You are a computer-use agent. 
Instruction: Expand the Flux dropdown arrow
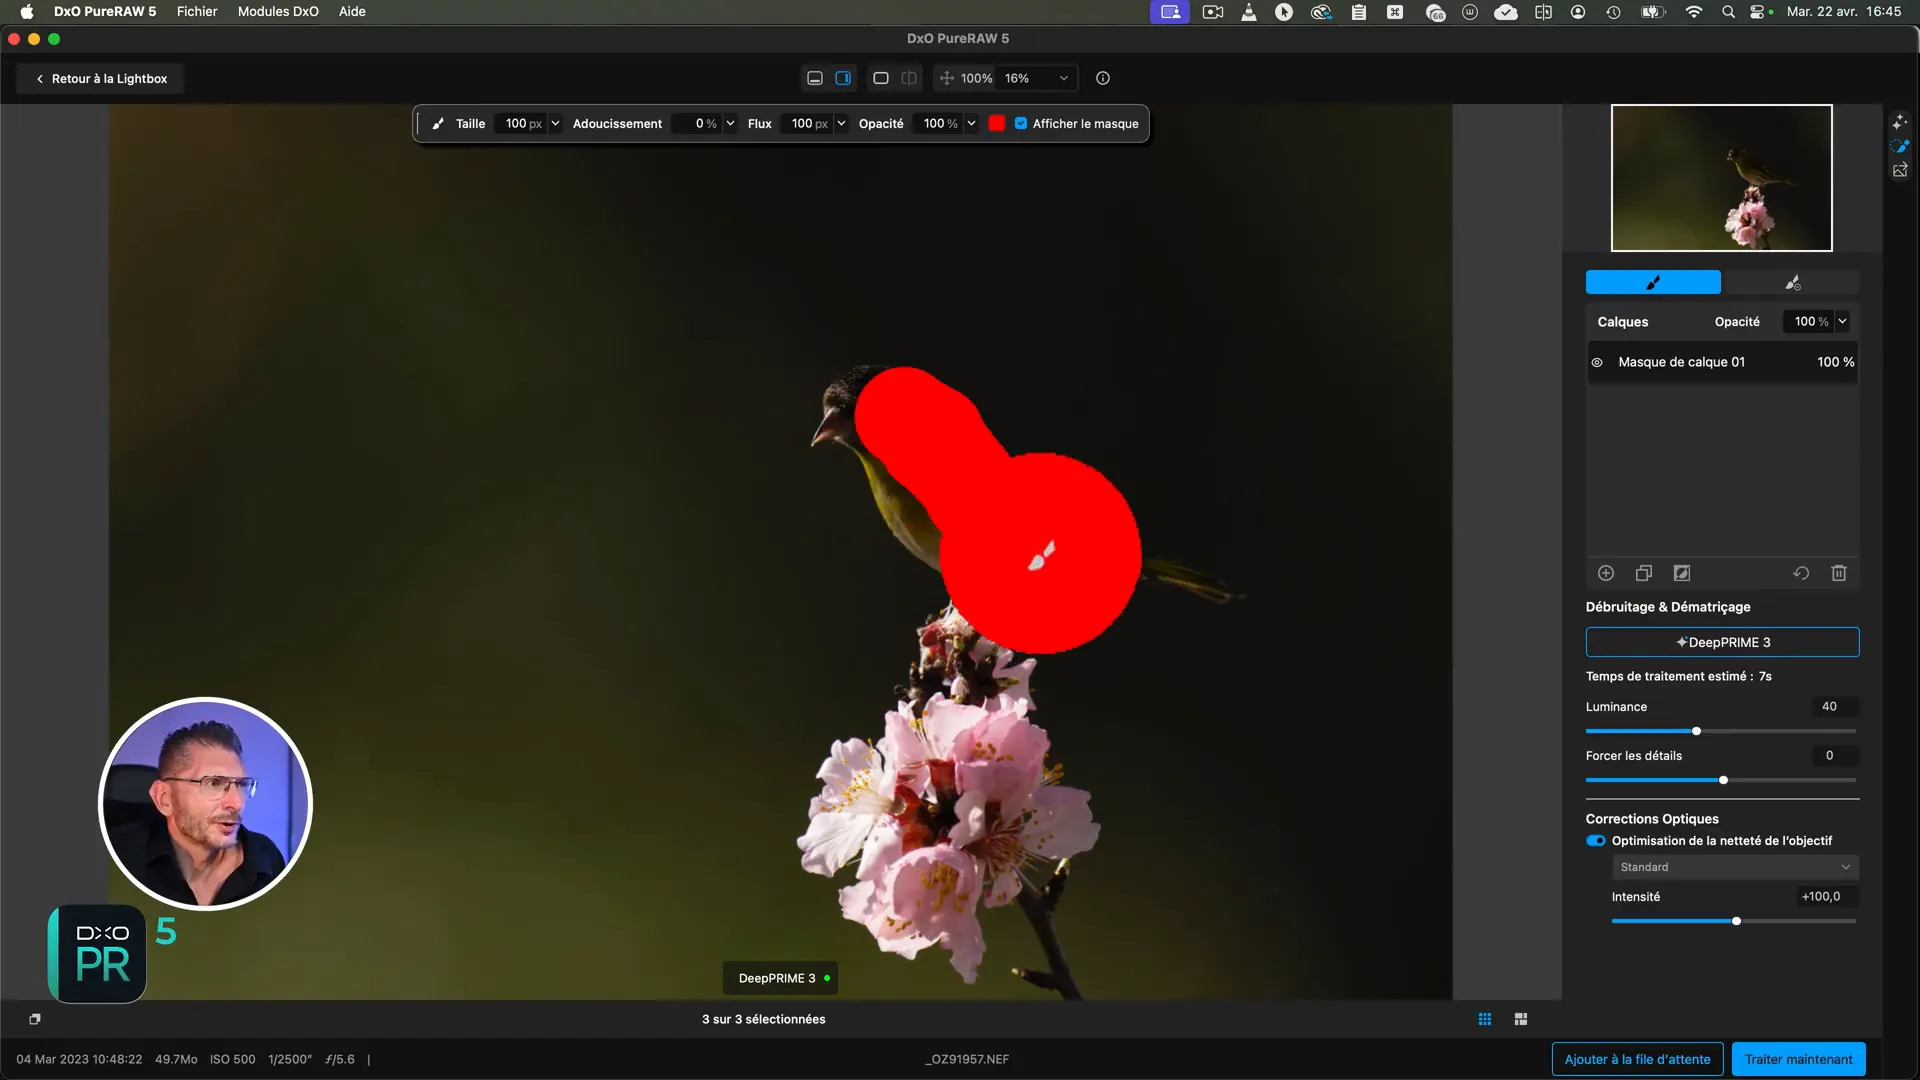(x=841, y=124)
